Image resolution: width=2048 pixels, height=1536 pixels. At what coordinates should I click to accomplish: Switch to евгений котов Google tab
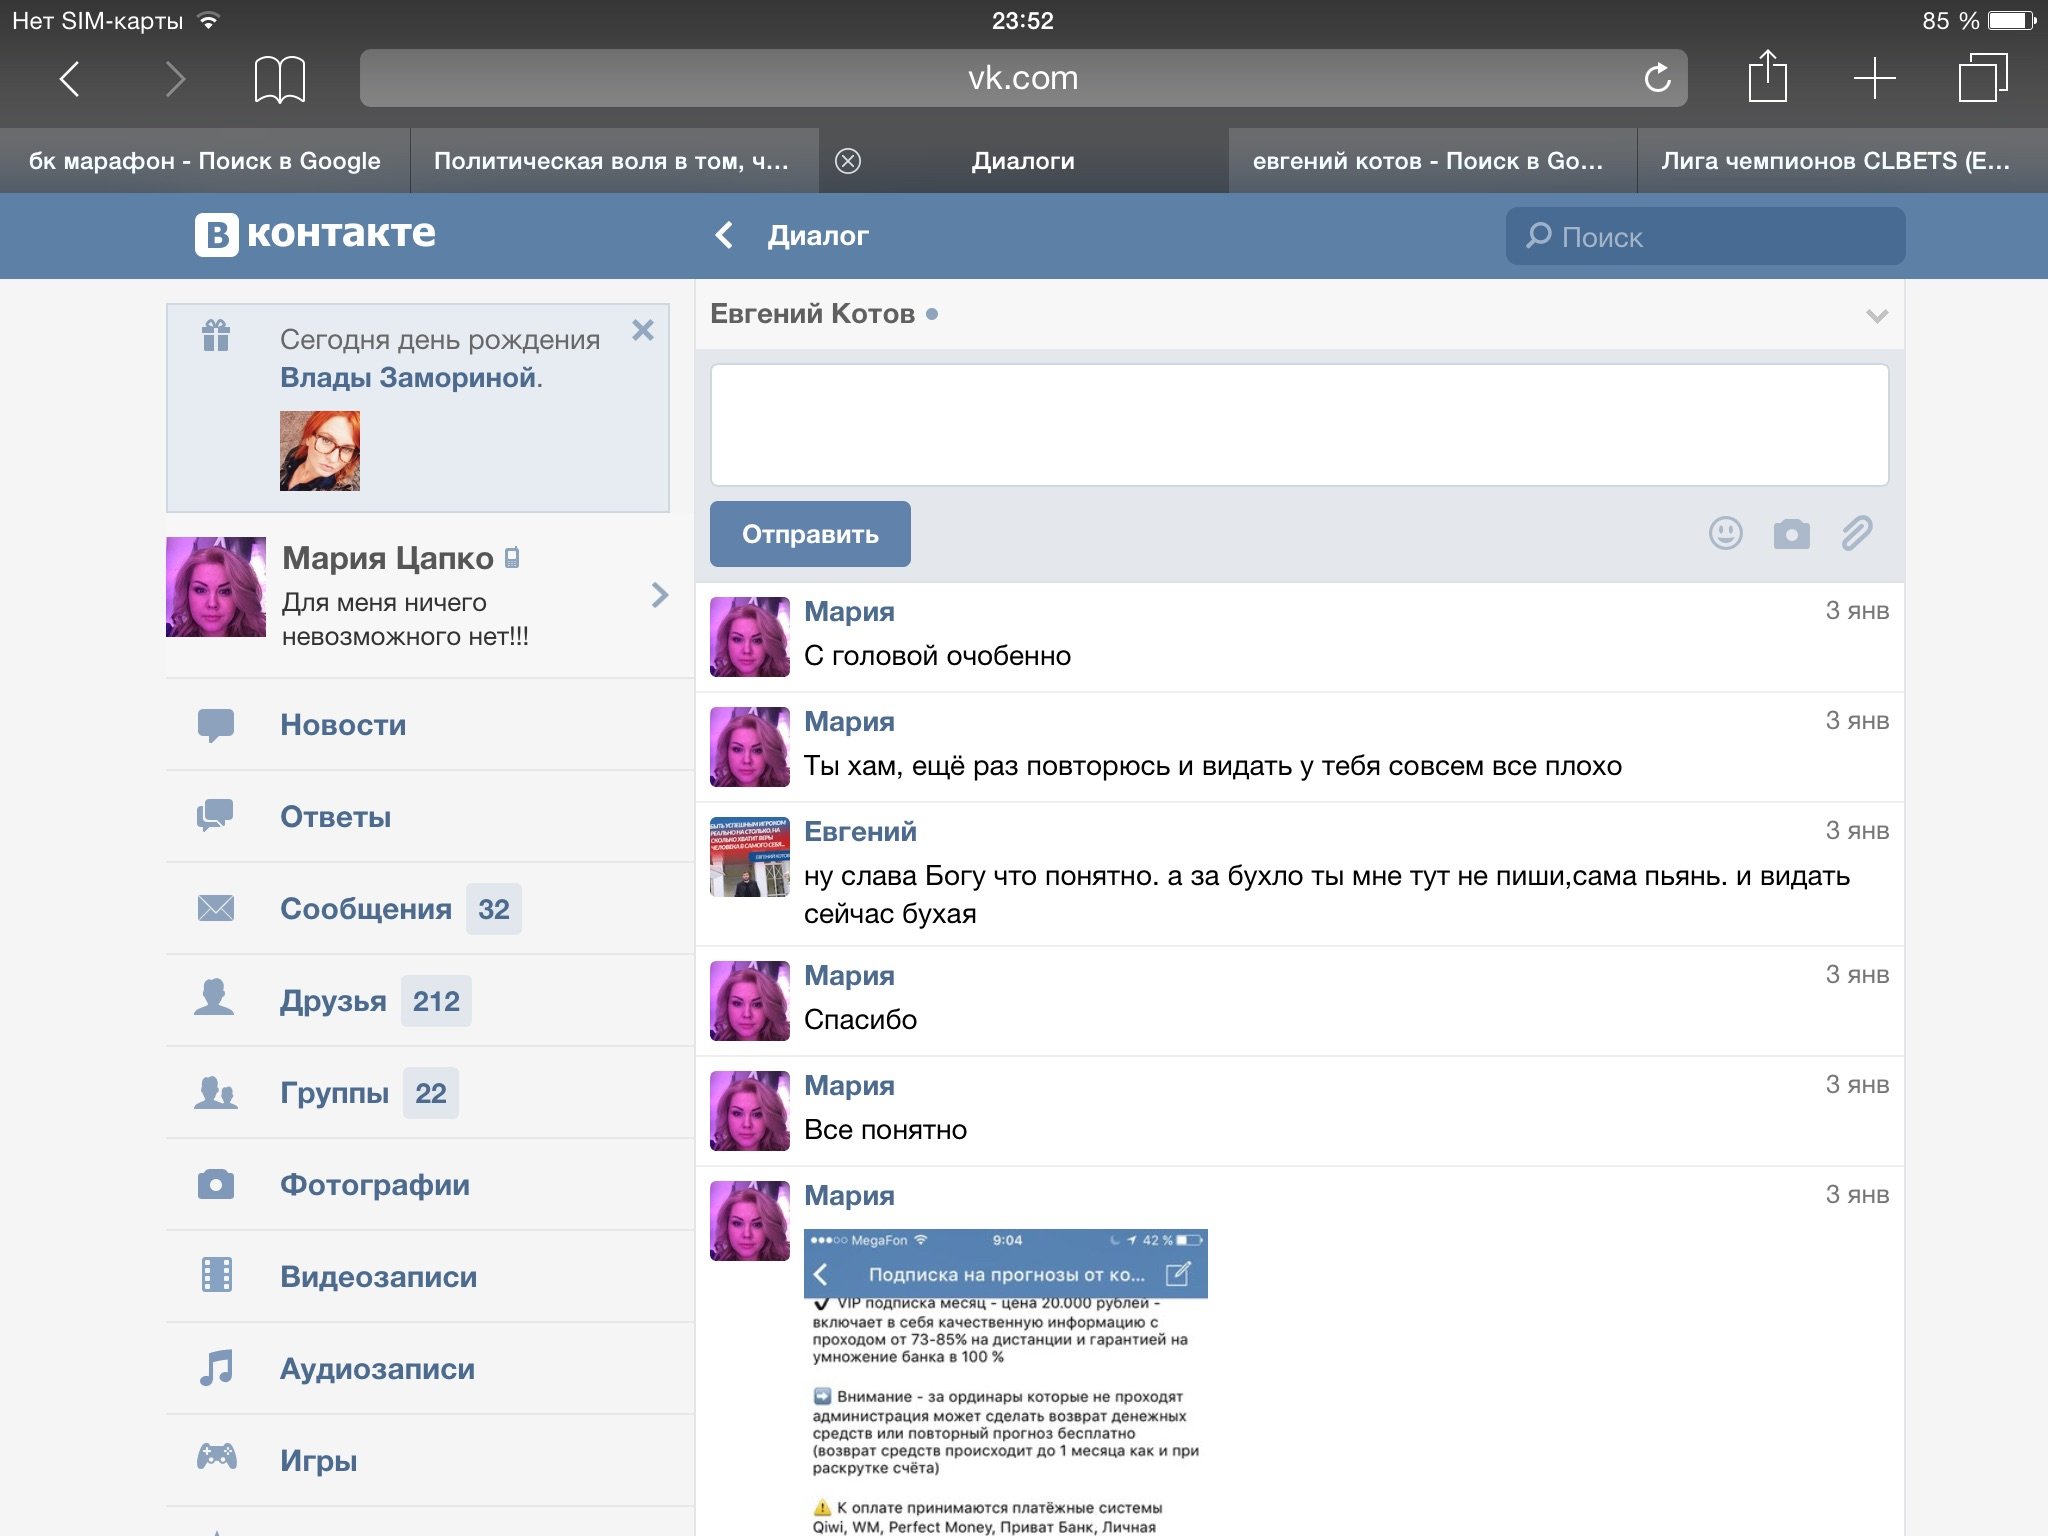pos(1430,161)
